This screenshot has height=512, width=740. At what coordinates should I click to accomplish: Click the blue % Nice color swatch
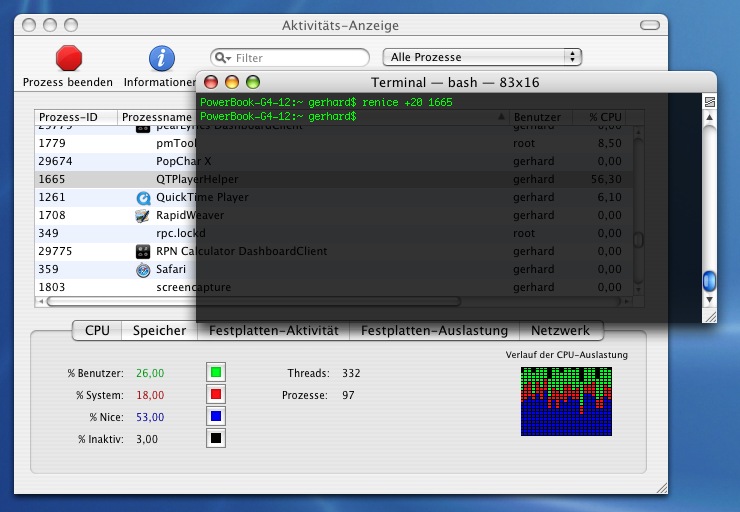[215, 417]
